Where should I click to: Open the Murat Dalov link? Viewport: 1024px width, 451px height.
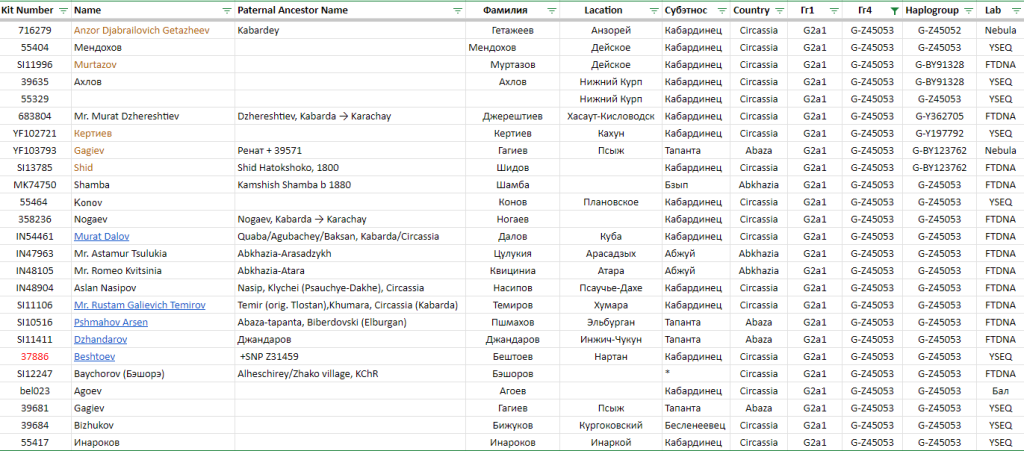(x=103, y=236)
